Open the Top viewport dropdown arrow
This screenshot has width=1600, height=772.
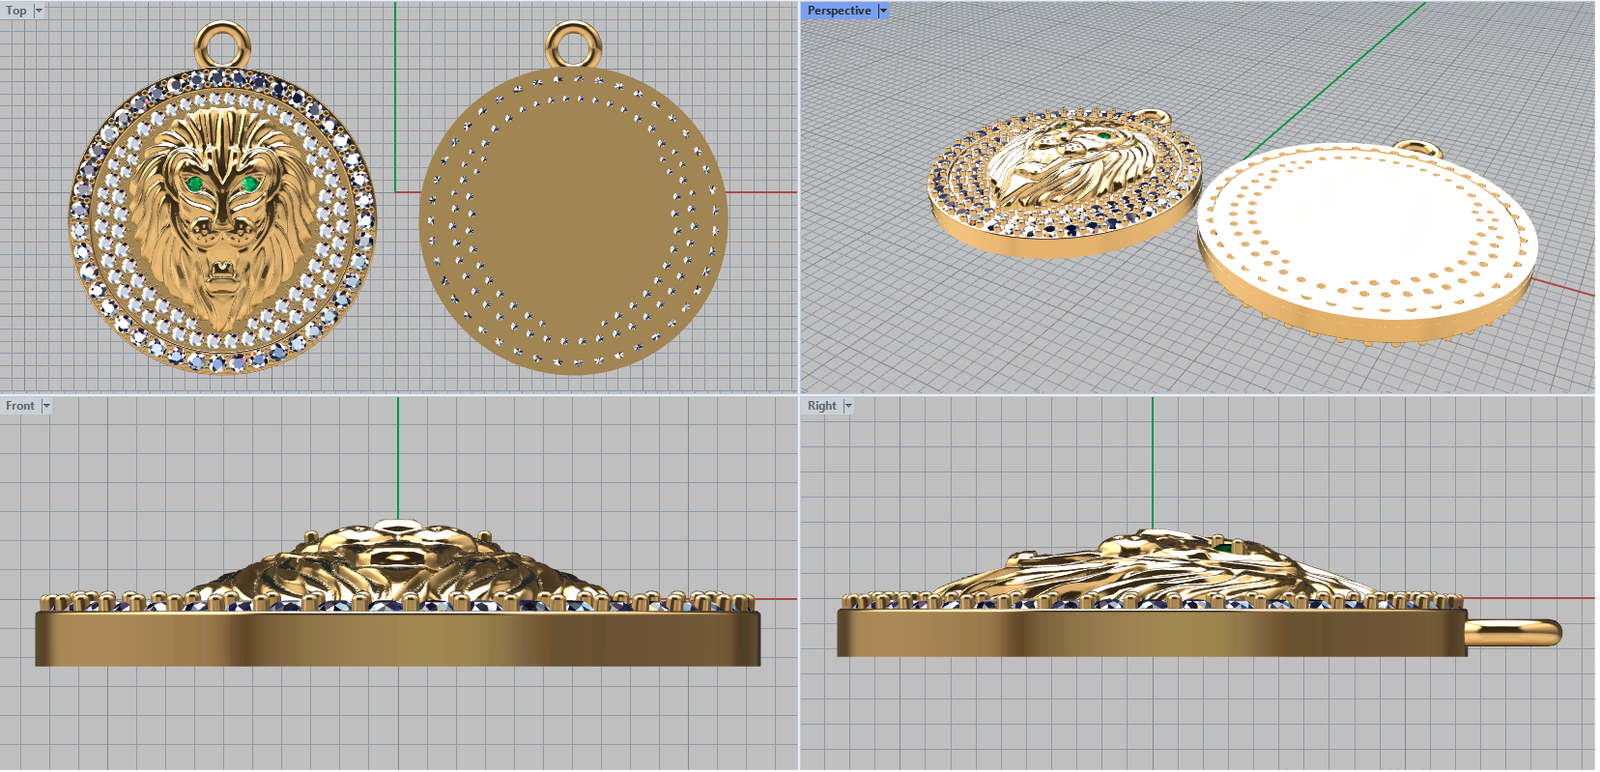(39, 10)
